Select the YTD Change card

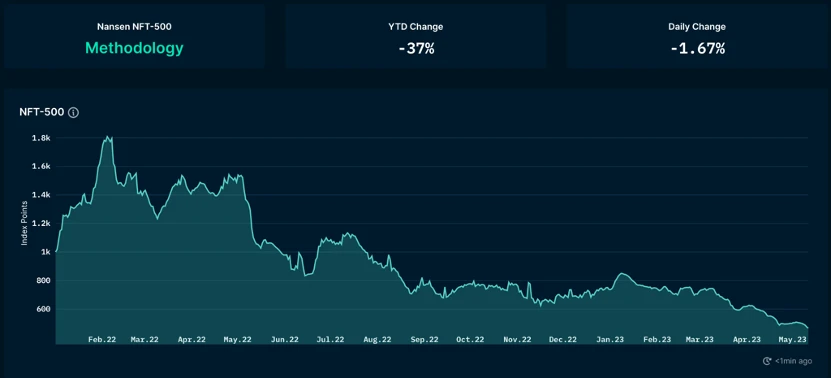pyautogui.click(x=415, y=37)
